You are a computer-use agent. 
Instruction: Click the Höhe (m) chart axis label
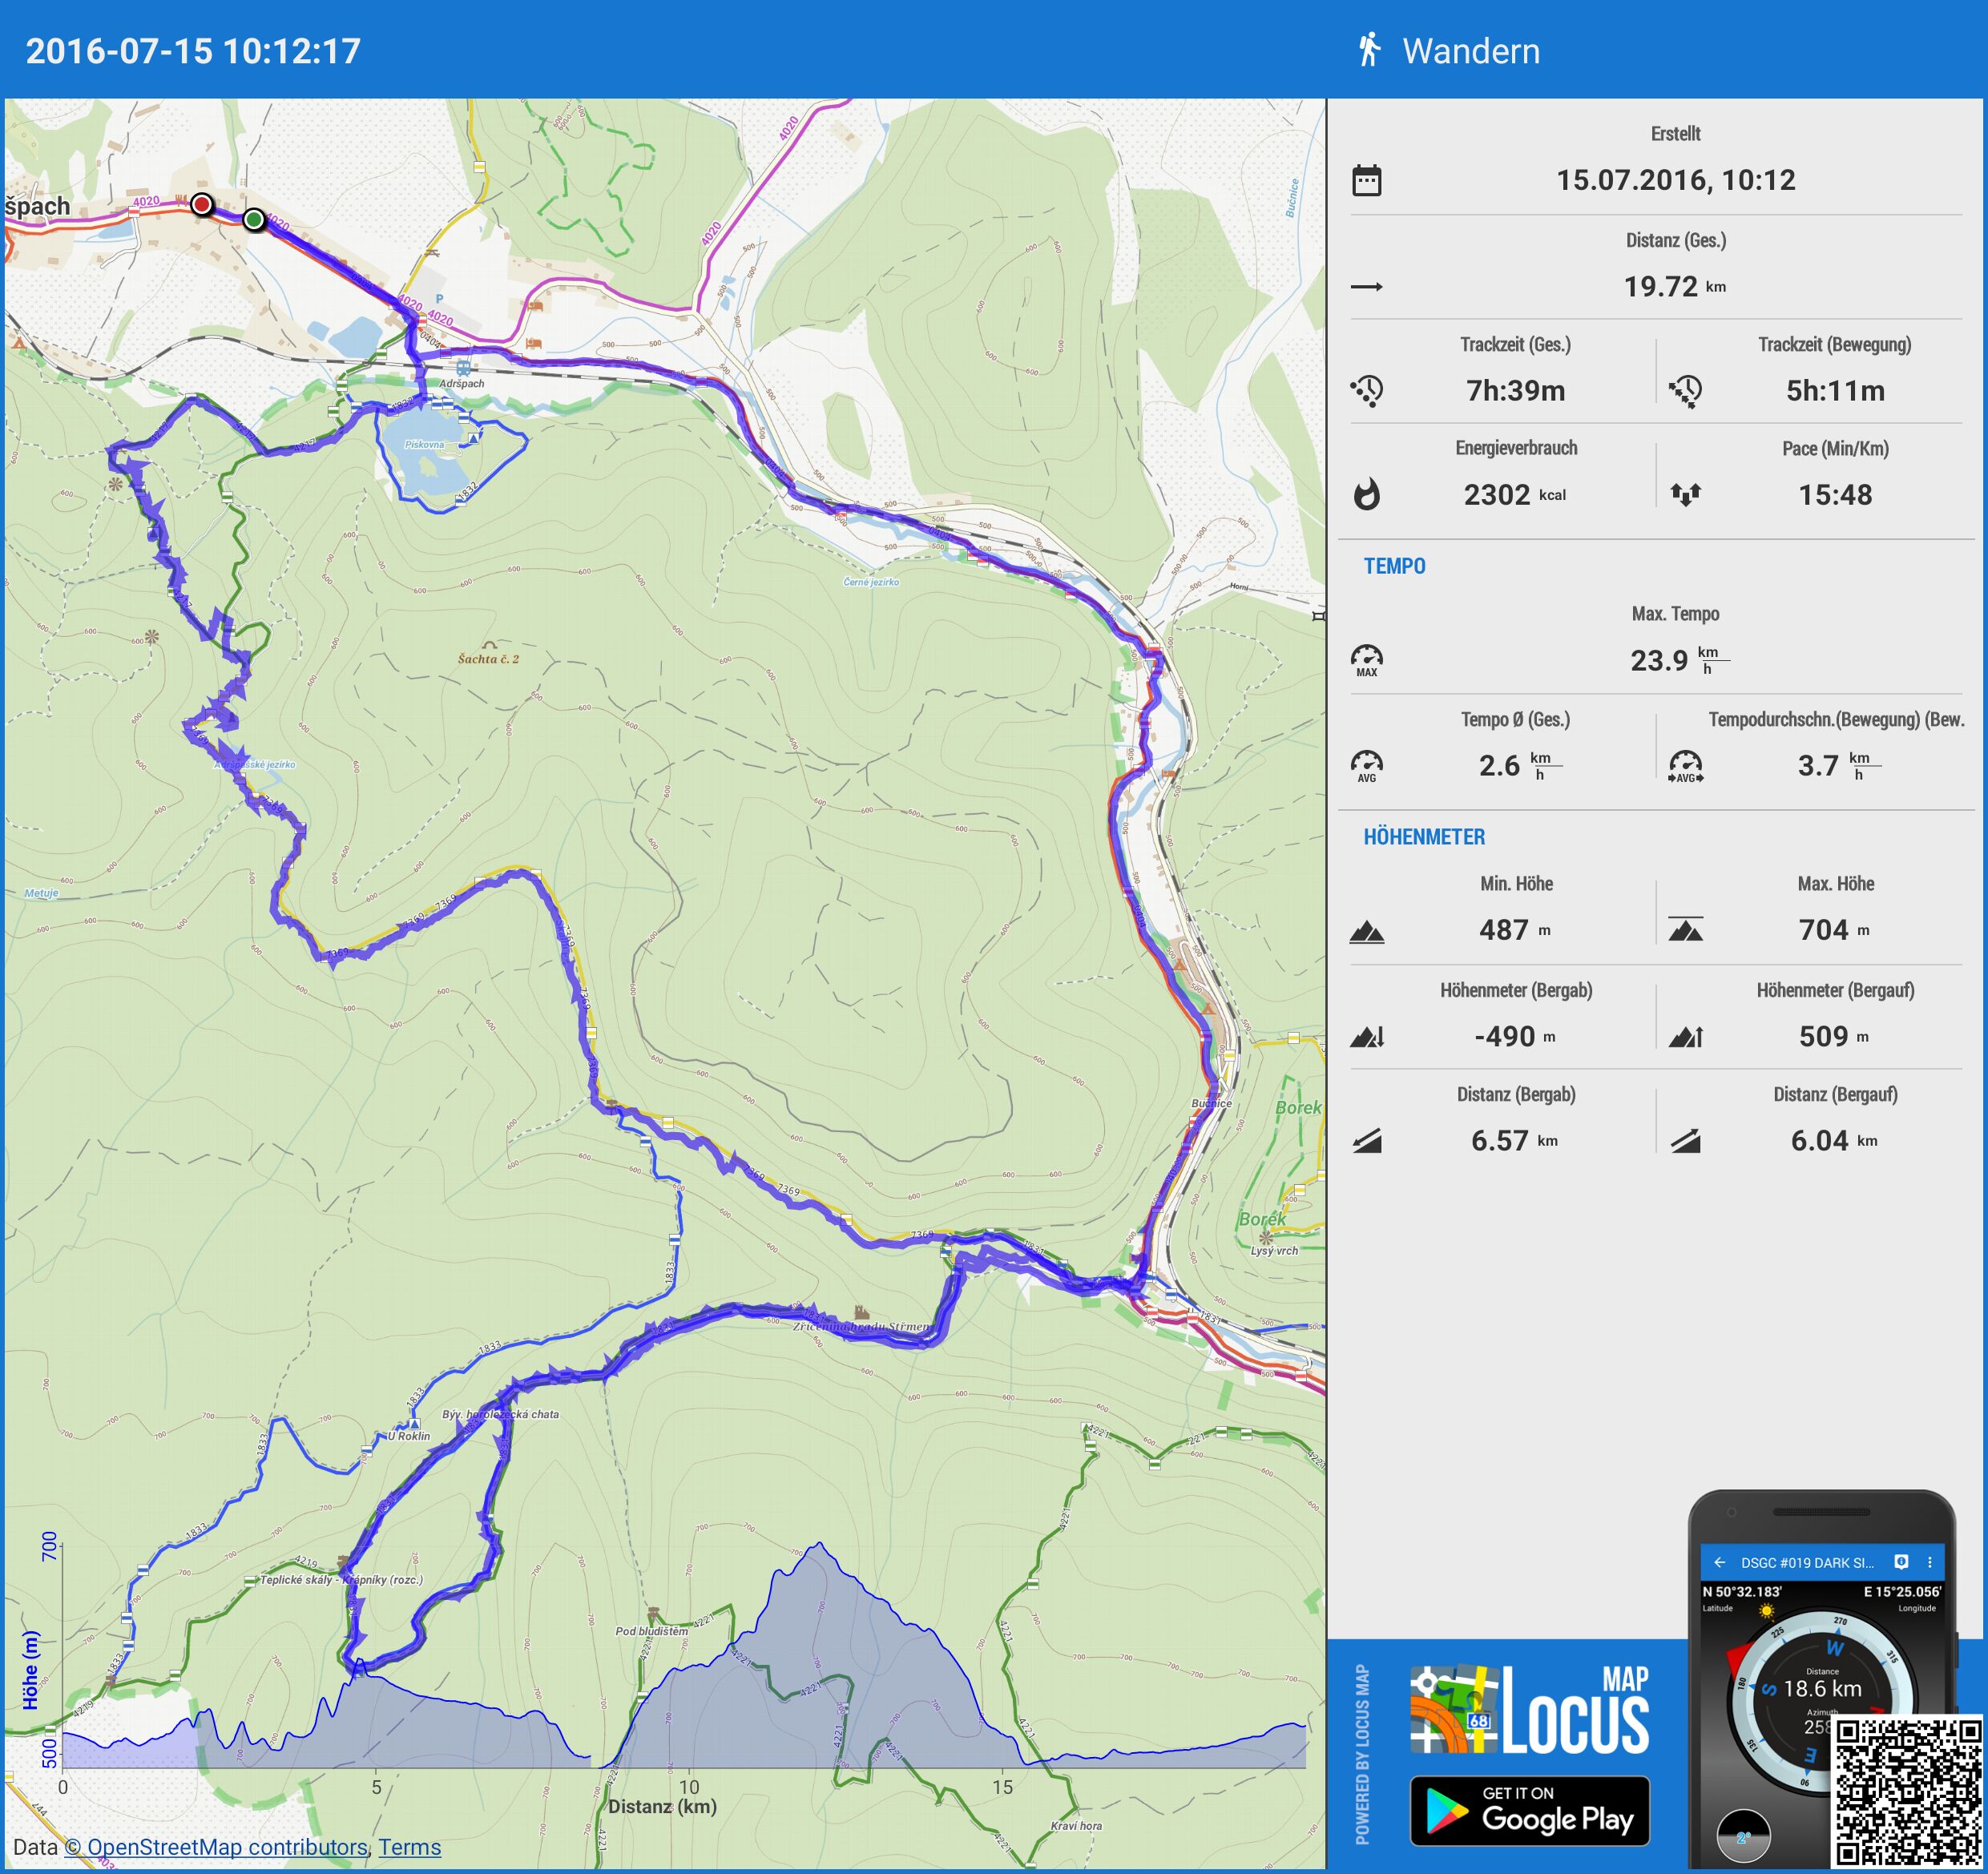pos(30,1670)
